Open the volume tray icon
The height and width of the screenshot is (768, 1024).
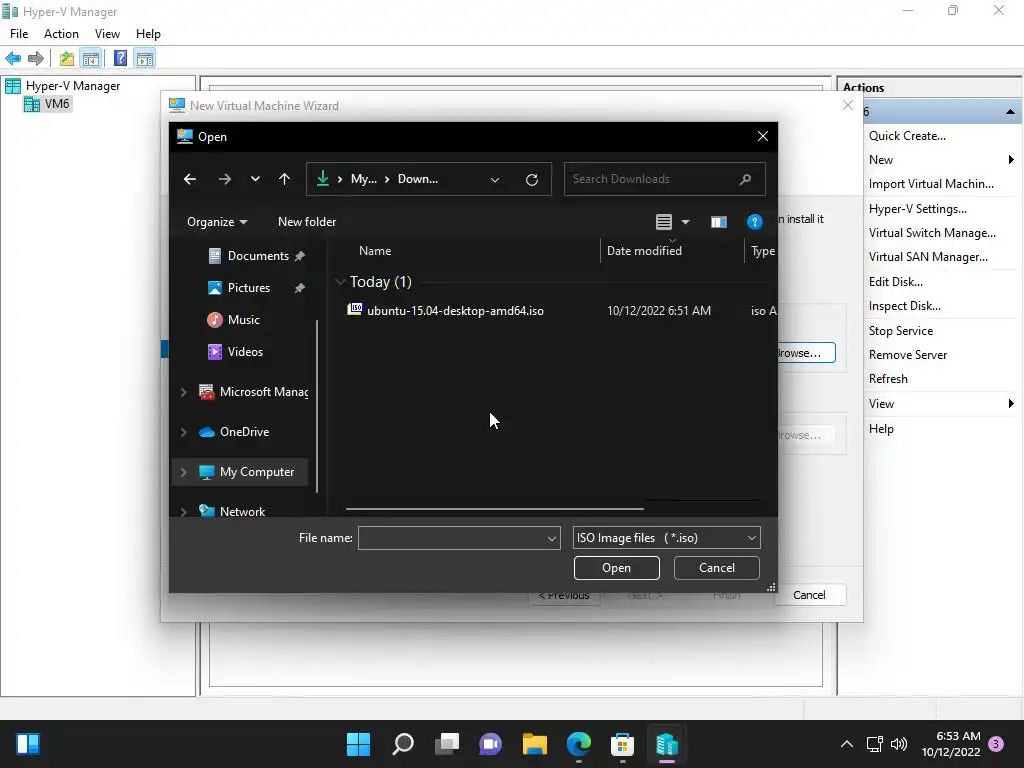point(899,744)
